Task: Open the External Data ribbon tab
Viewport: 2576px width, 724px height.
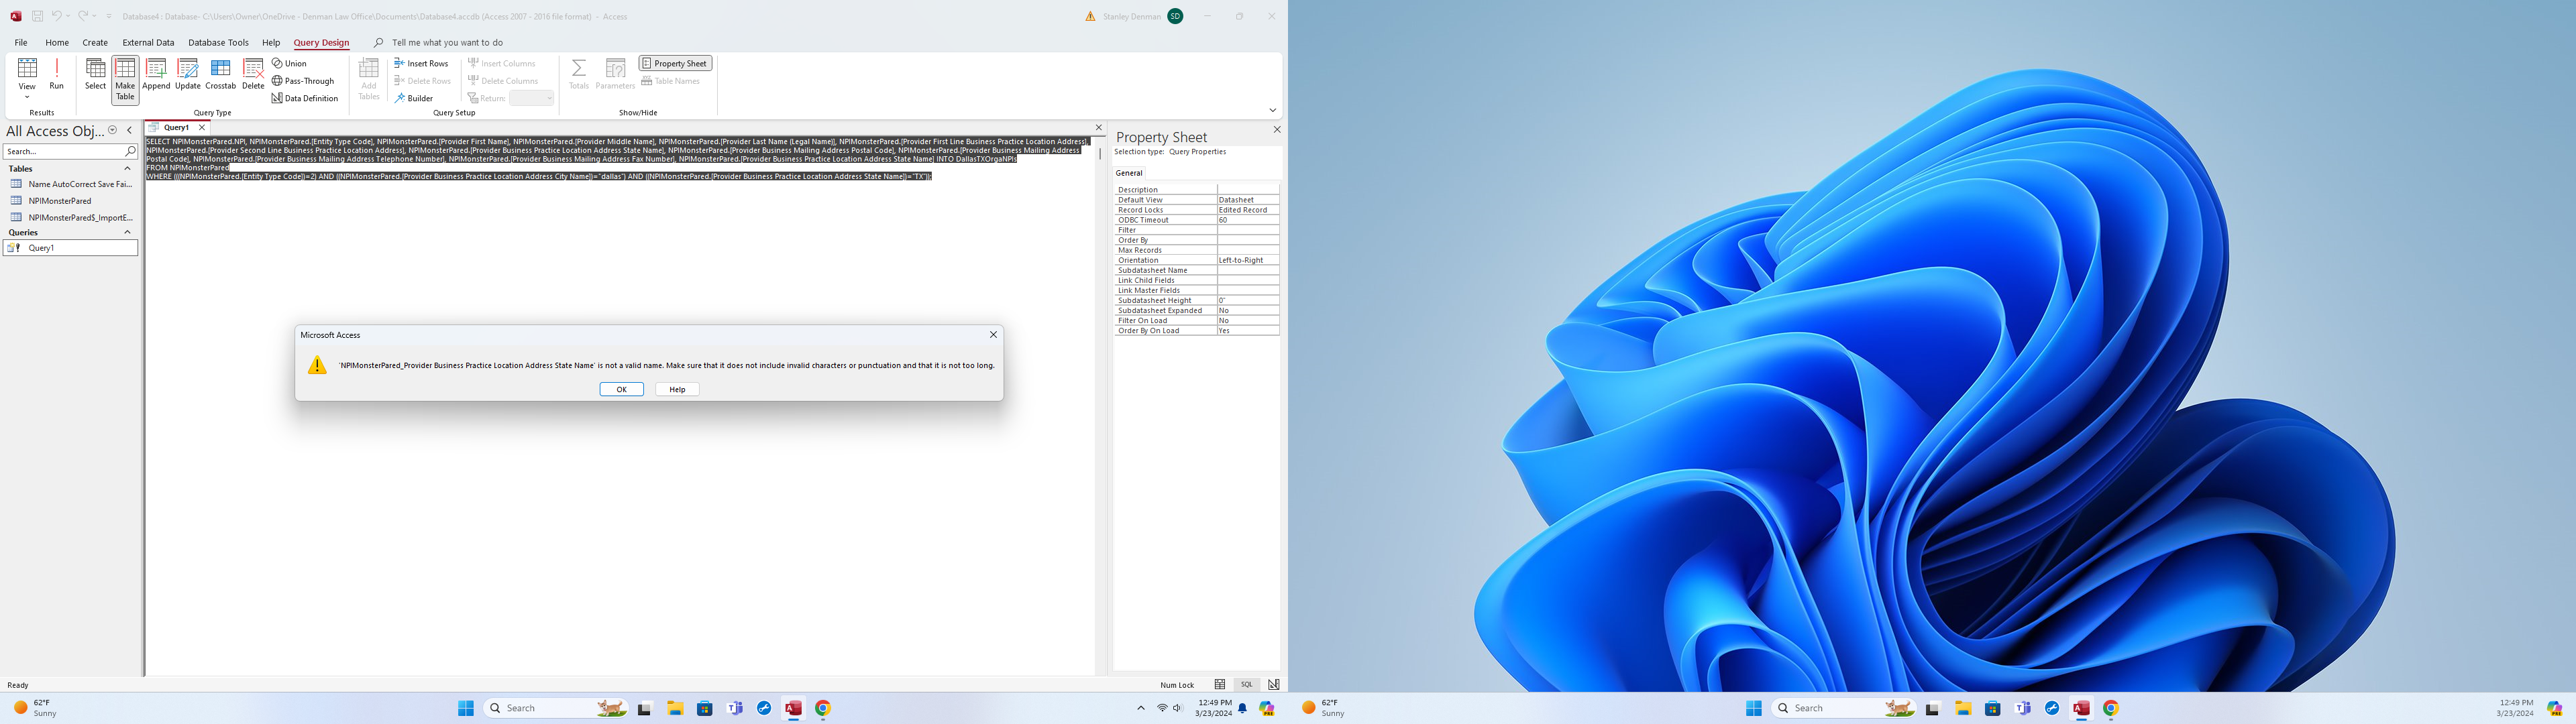Action: click(x=148, y=43)
